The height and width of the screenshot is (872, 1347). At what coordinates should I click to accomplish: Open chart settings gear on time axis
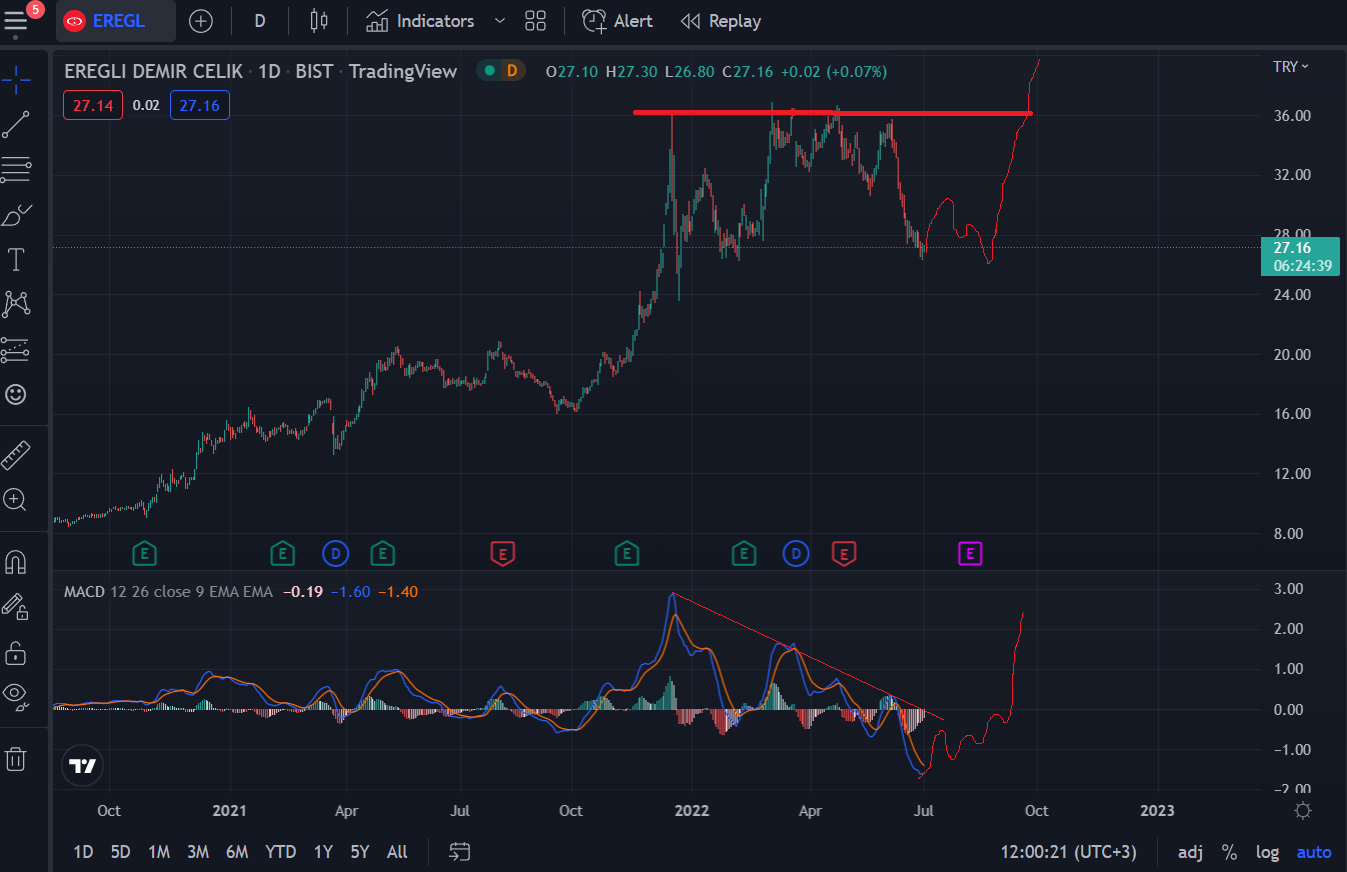tap(1302, 810)
